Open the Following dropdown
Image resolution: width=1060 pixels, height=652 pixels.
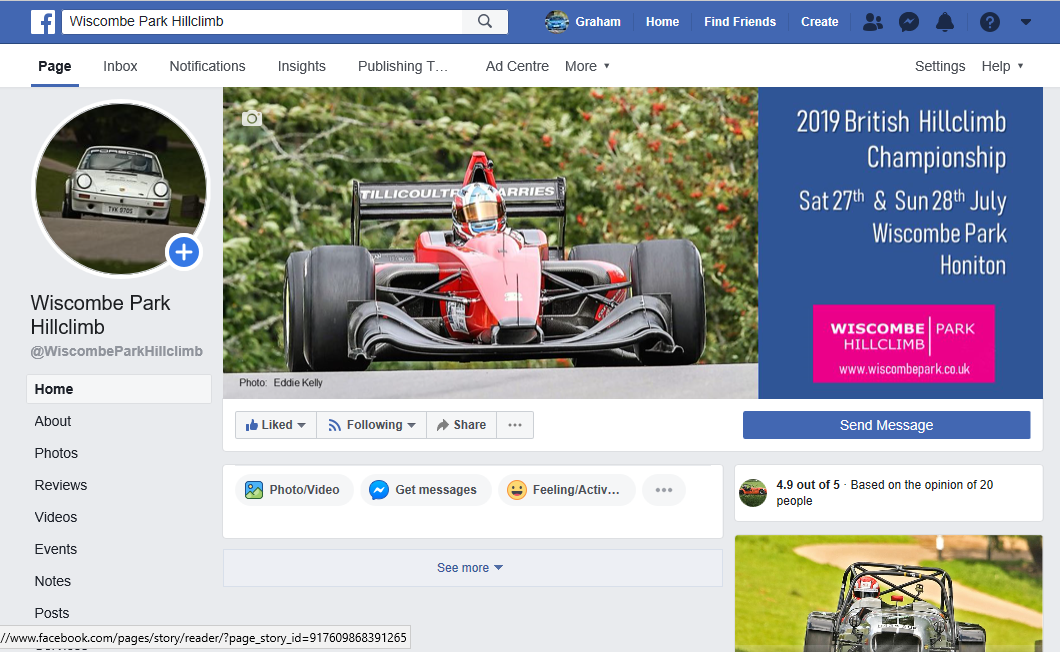click(371, 425)
